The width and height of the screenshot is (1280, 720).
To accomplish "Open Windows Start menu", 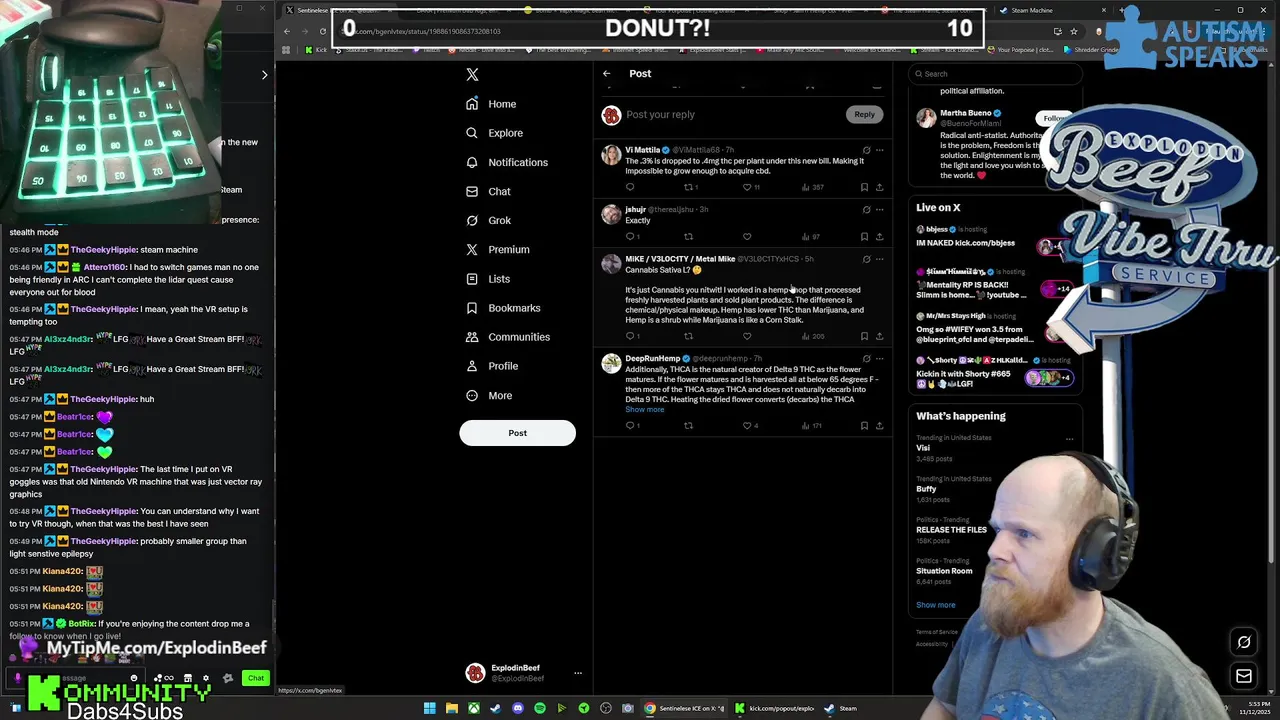I will pos(429,708).
